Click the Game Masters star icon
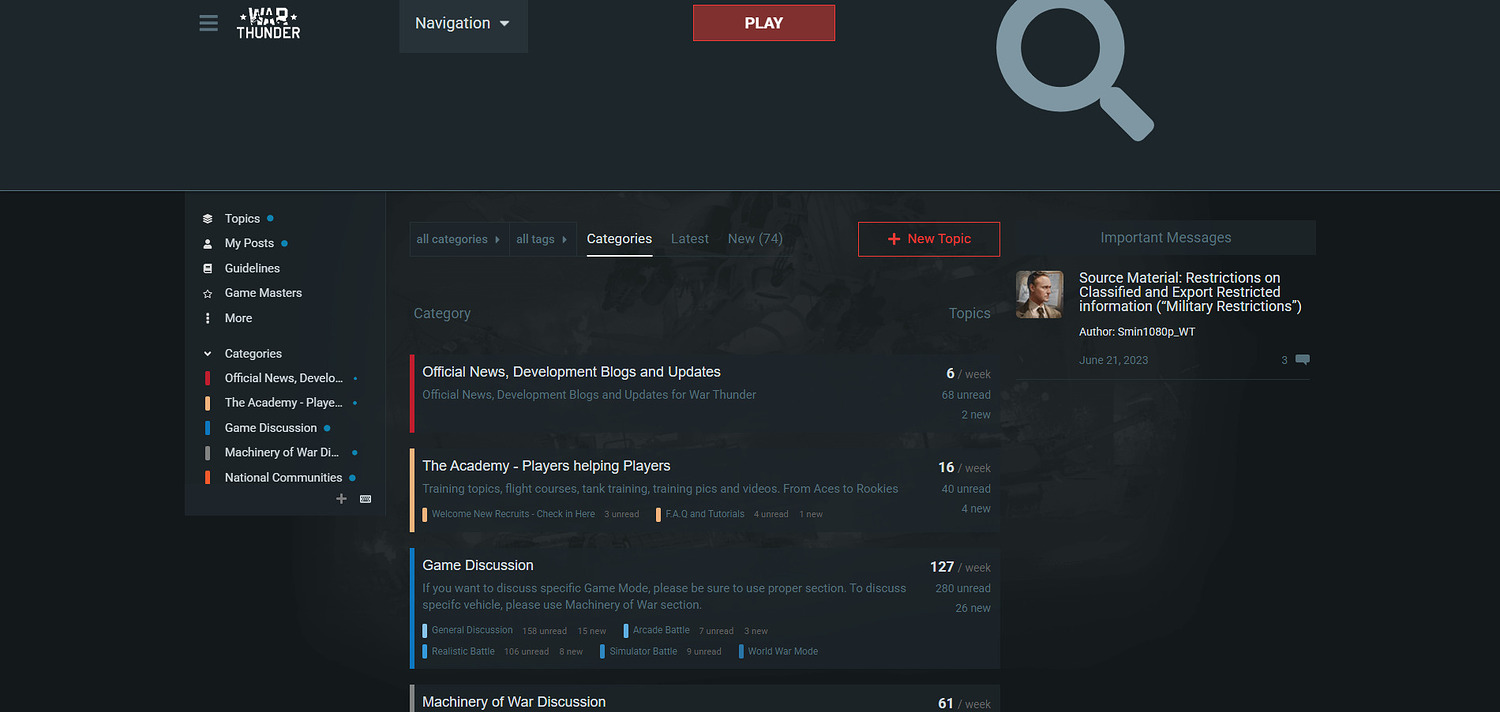 pyautogui.click(x=208, y=294)
